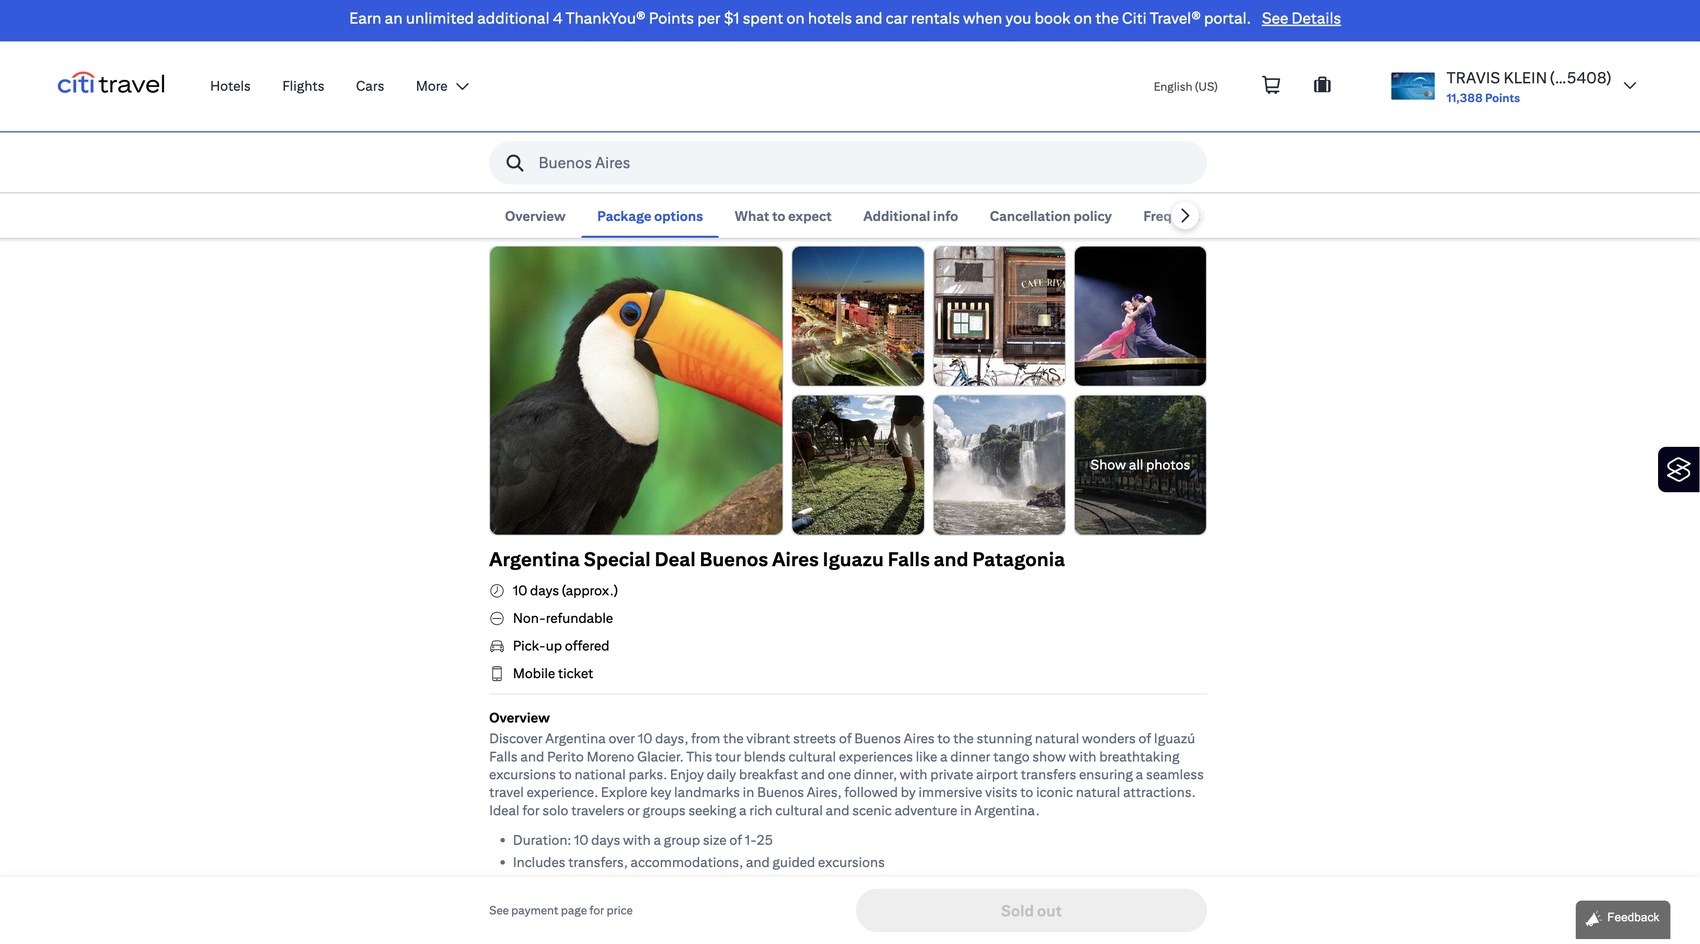This screenshot has height=944, width=1700.
Task: Click the Mobile ticket phone icon
Action: click(497, 674)
